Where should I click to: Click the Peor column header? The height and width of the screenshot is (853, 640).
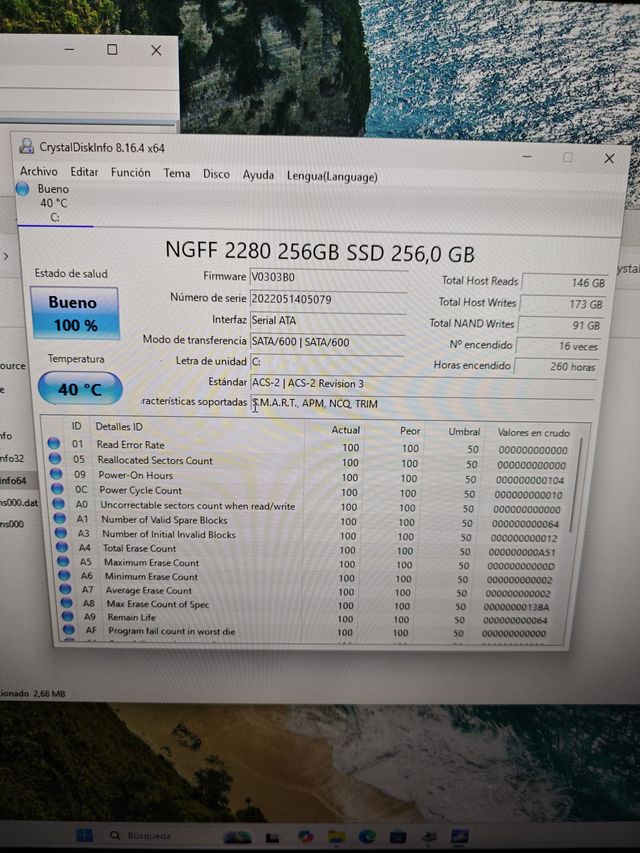[x=409, y=431]
